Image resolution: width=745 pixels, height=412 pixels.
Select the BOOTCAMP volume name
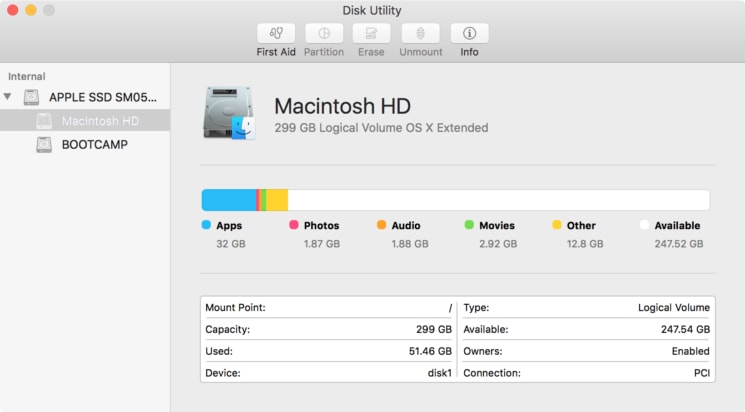pyautogui.click(x=94, y=144)
